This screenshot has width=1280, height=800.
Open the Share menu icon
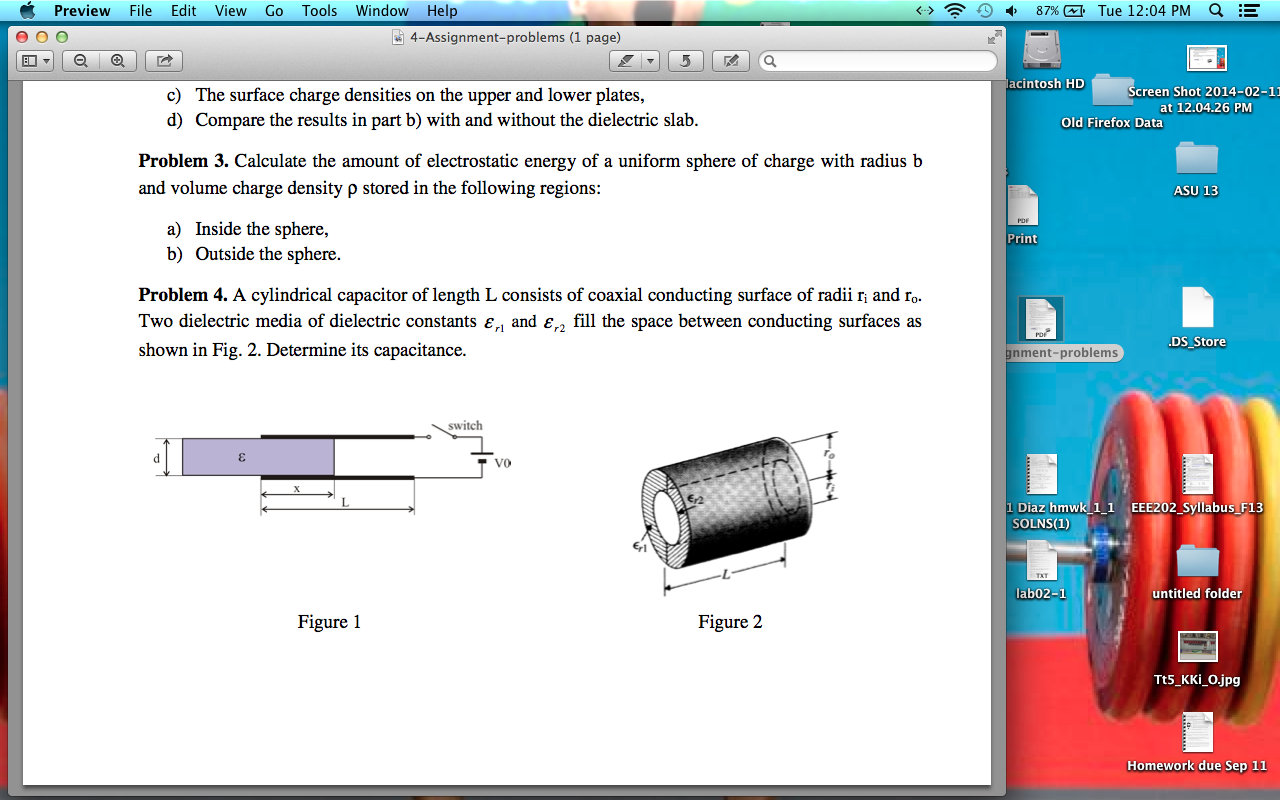coord(163,60)
